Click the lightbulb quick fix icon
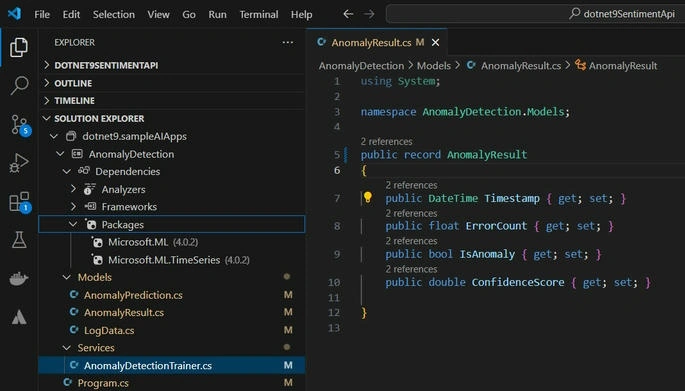Screen dimensions: 685x391 click(x=368, y=197)
